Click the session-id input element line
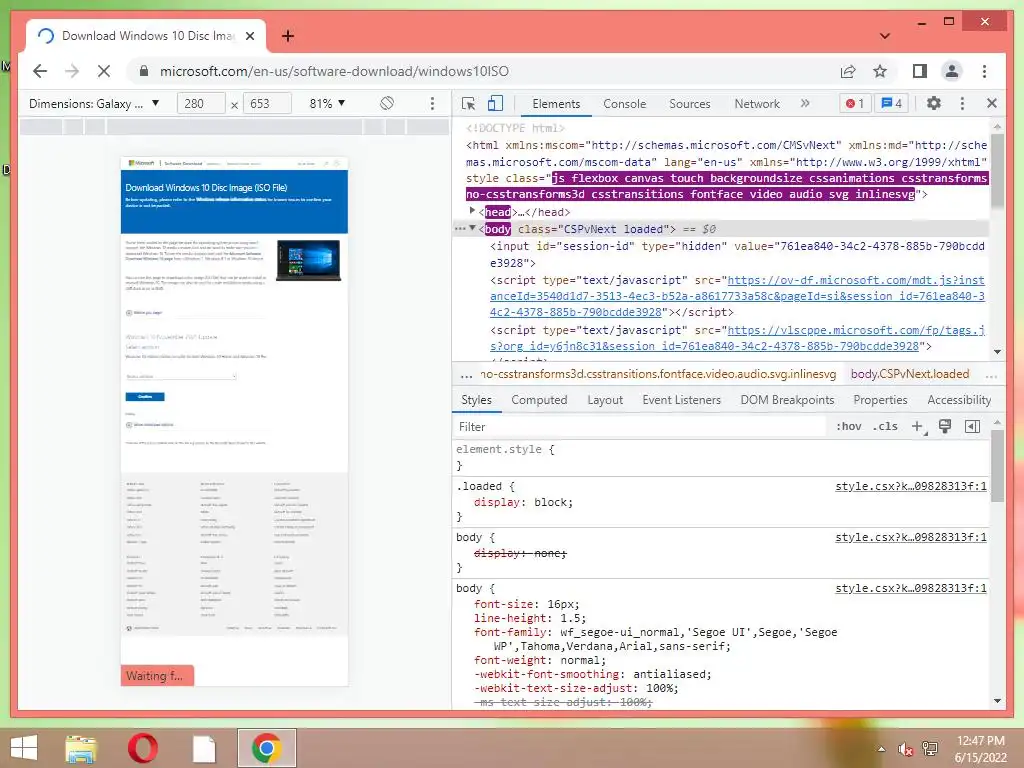The width and height of the screenshot is (1024, 768). pos(737,254)
